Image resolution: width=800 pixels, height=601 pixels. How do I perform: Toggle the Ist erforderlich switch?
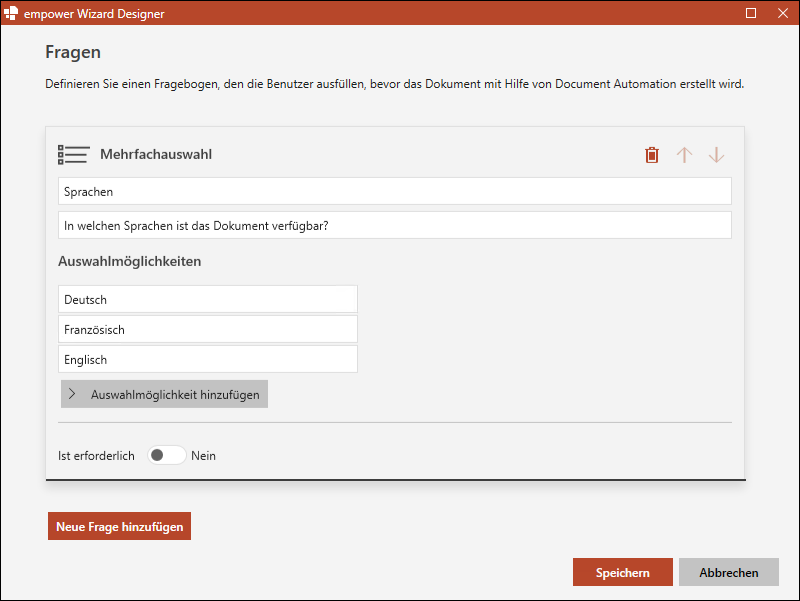point(166,455)
